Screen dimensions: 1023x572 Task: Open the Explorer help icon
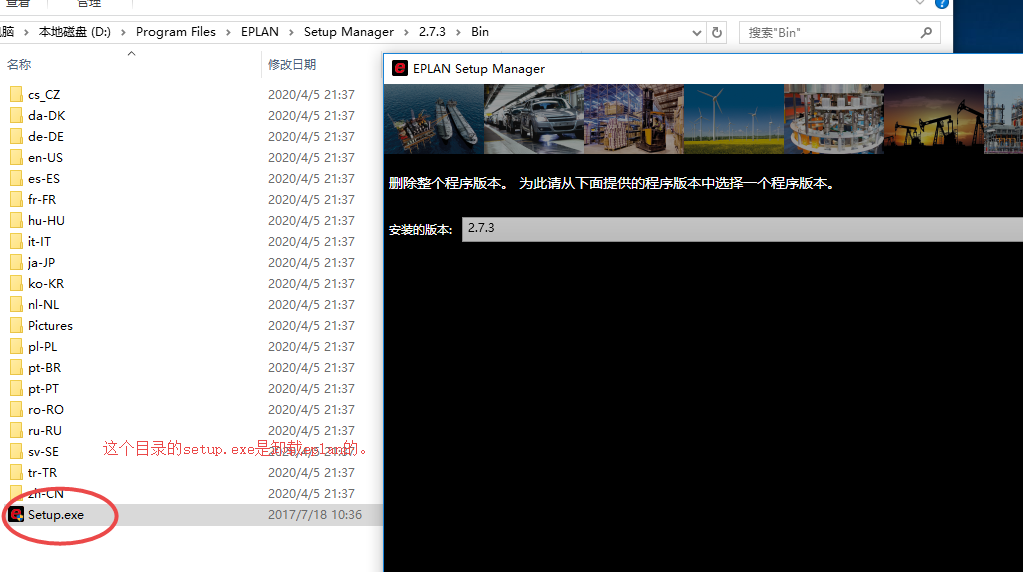pos(941,3)
